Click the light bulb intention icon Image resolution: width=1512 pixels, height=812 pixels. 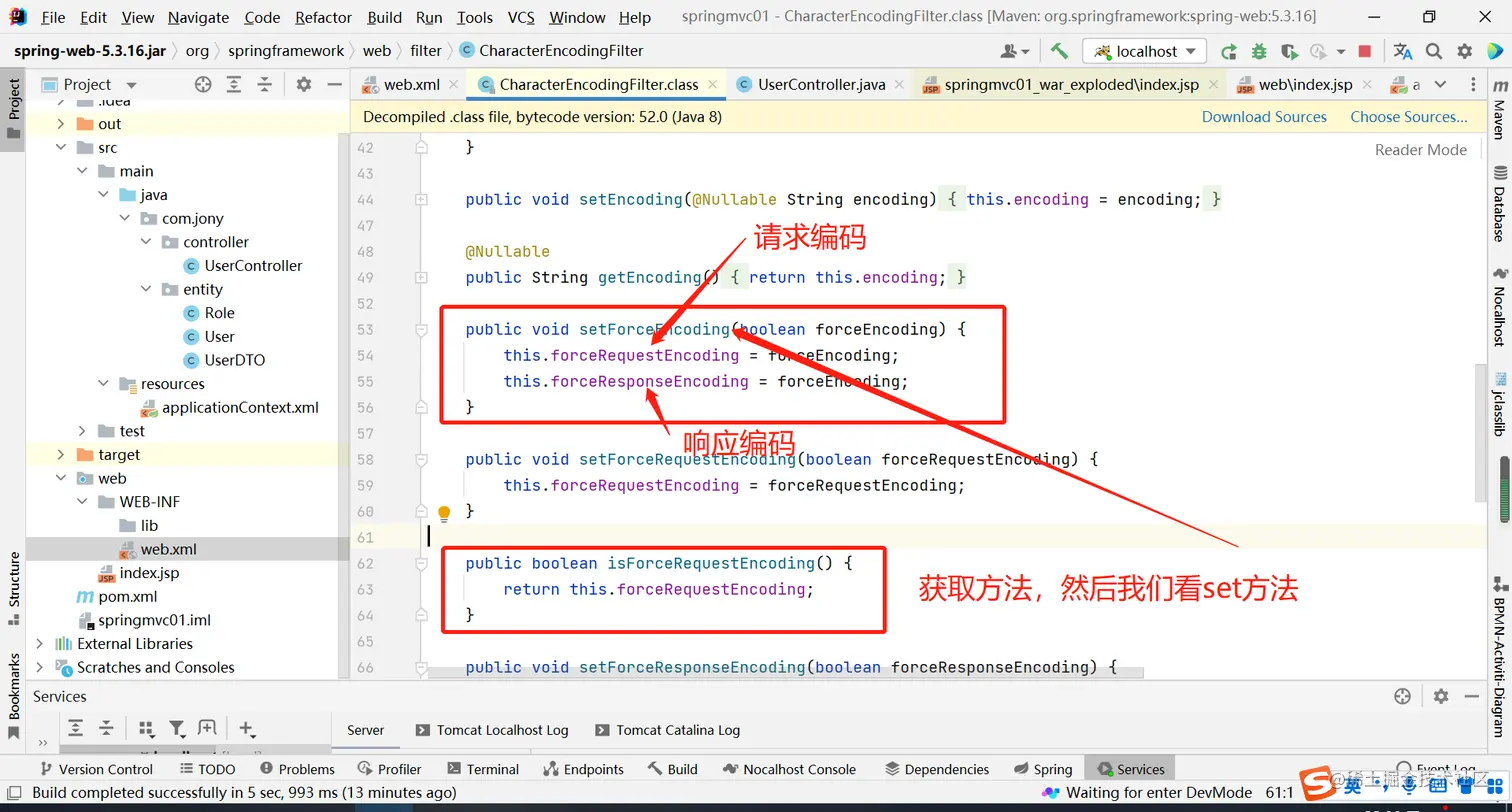tap(444, 513)
